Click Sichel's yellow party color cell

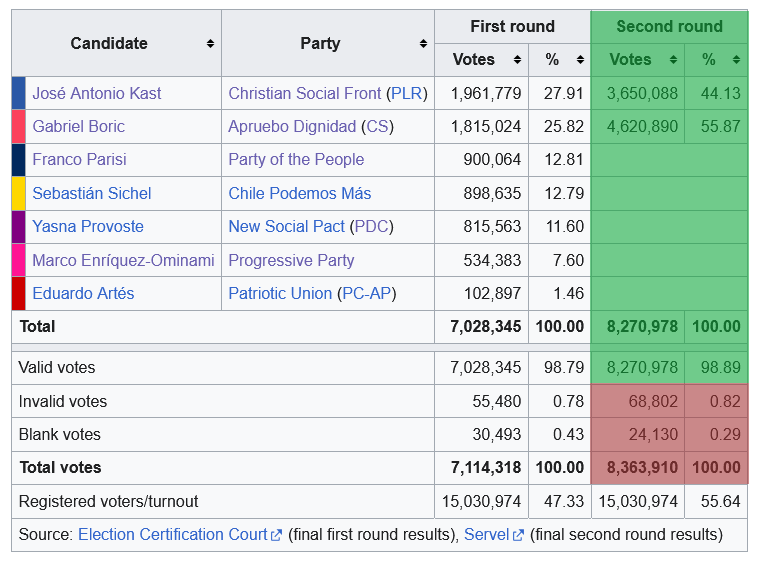pyautogui.click(x=18, y=193)
